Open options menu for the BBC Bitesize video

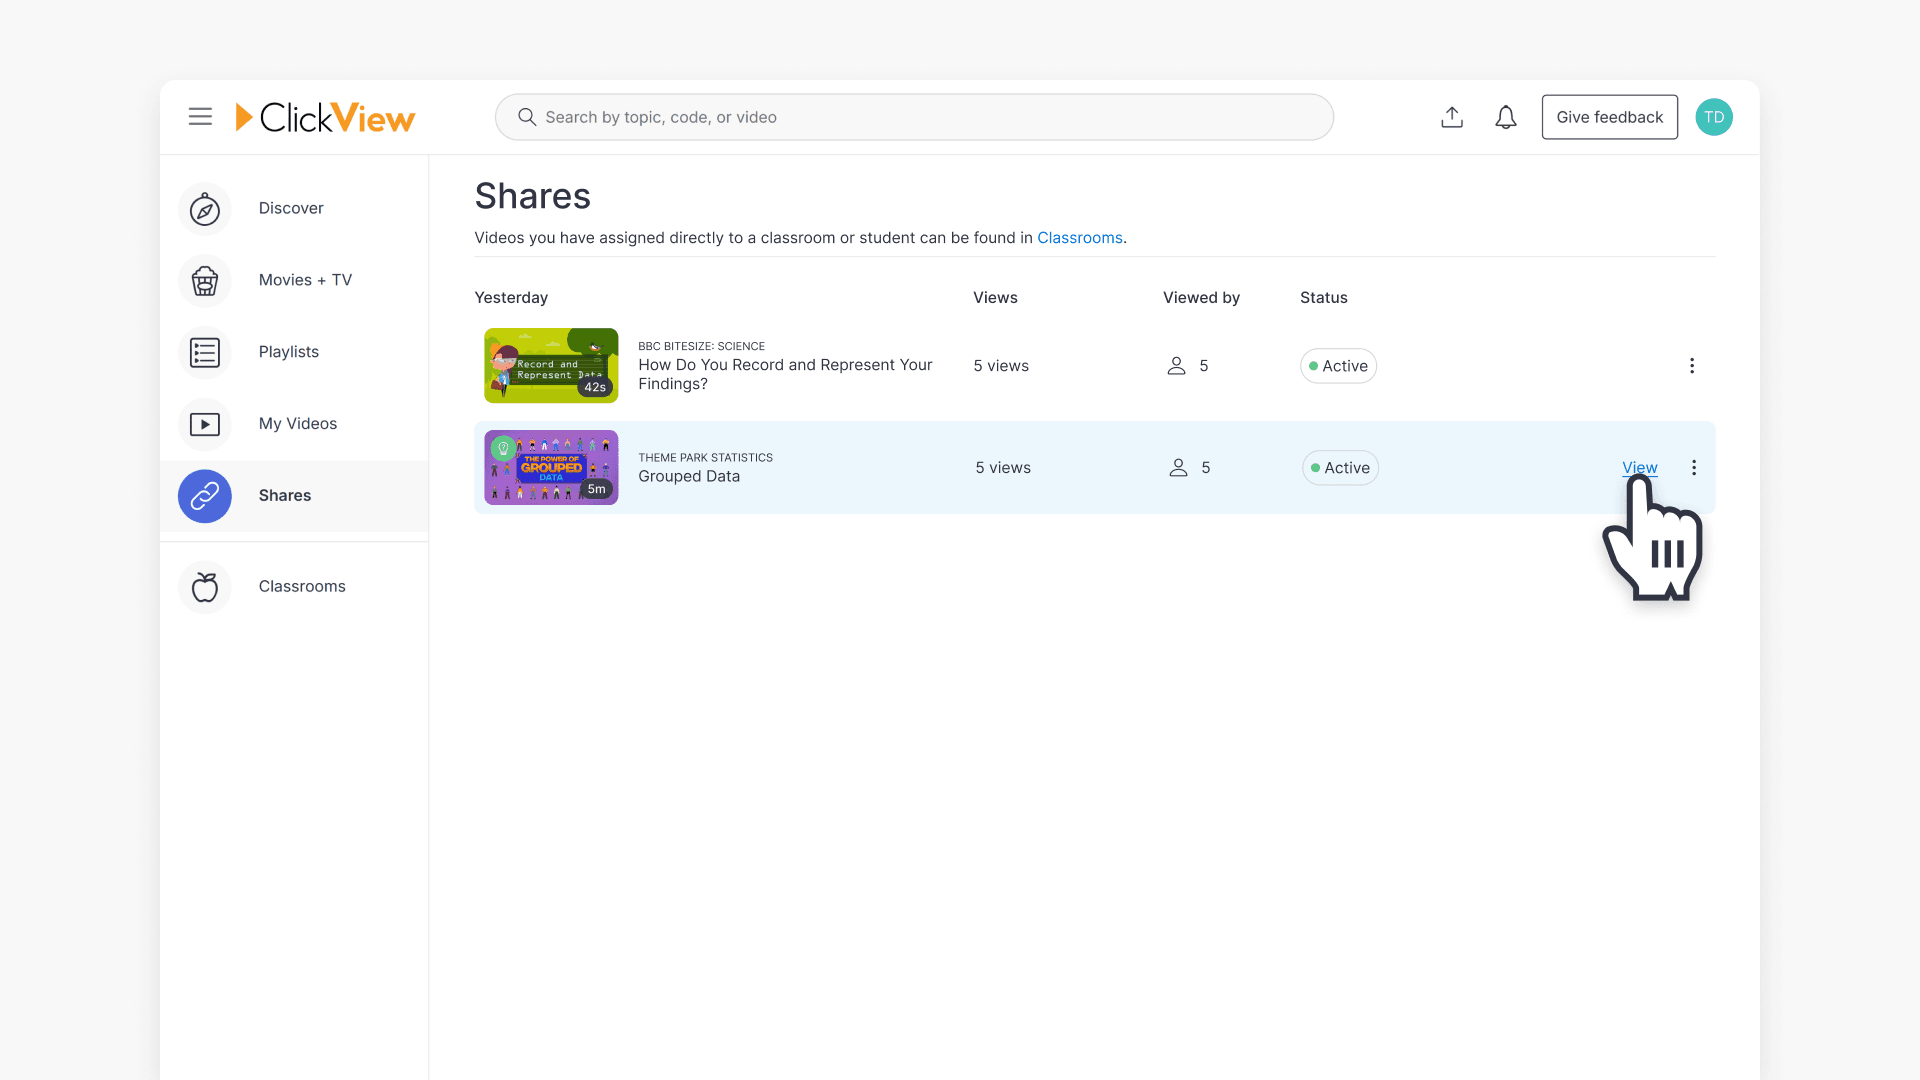pos(1691,365)
